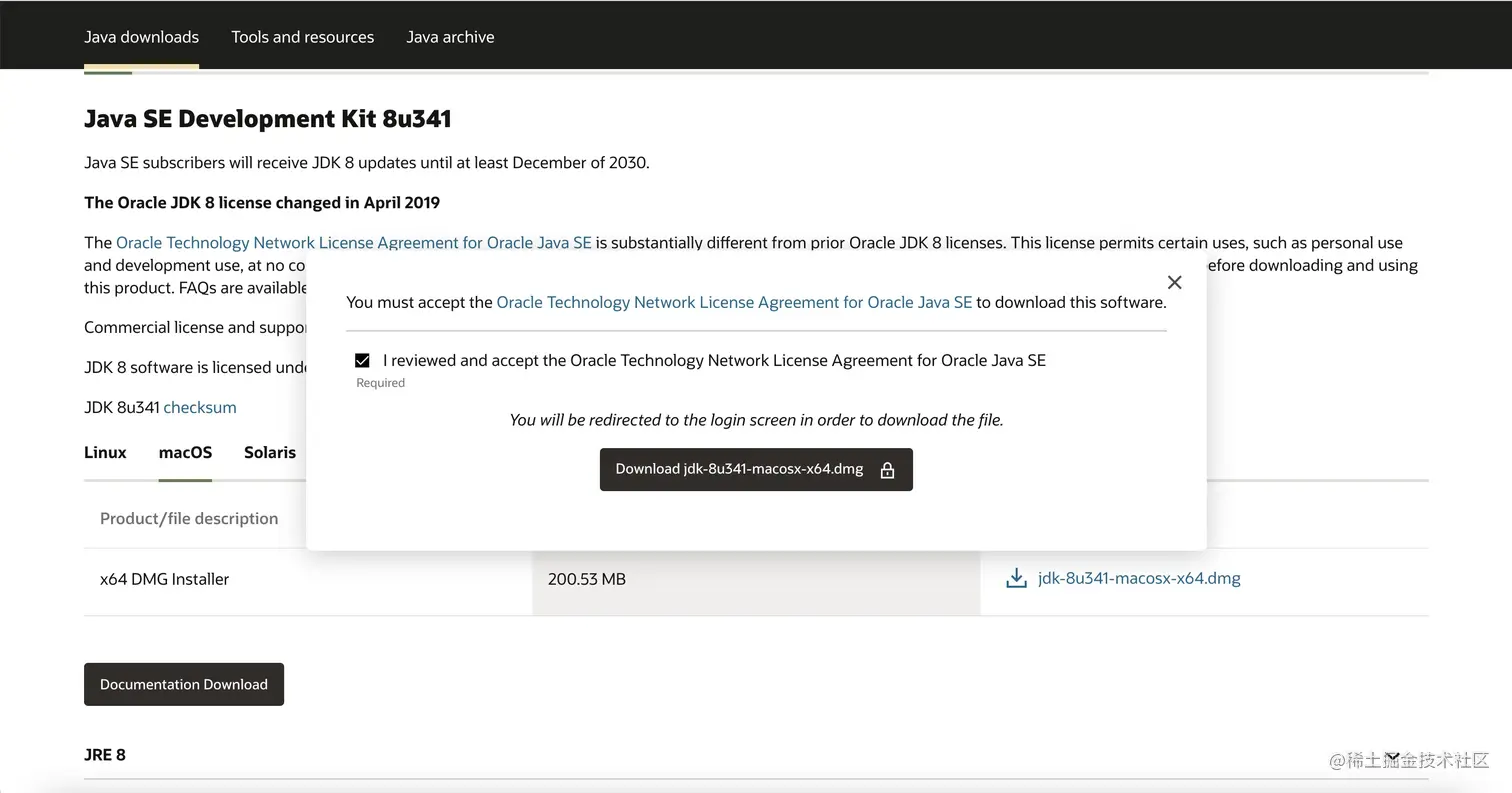
Task: Click the x64 DMG Installer row label
Action: click(165, 579)
